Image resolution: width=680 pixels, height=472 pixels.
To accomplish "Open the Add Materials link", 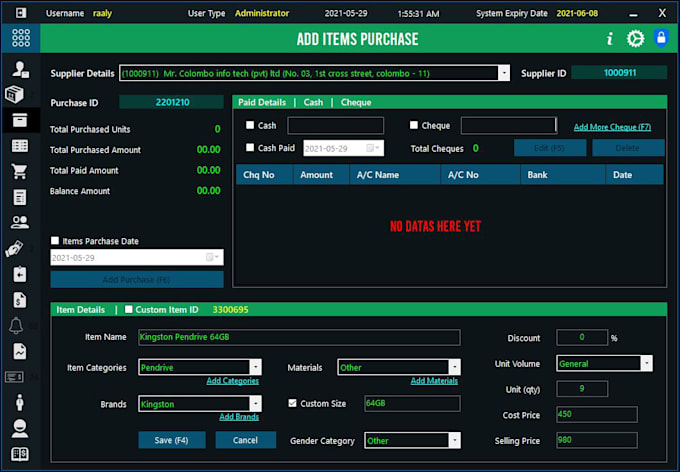I will click(434, 380).
